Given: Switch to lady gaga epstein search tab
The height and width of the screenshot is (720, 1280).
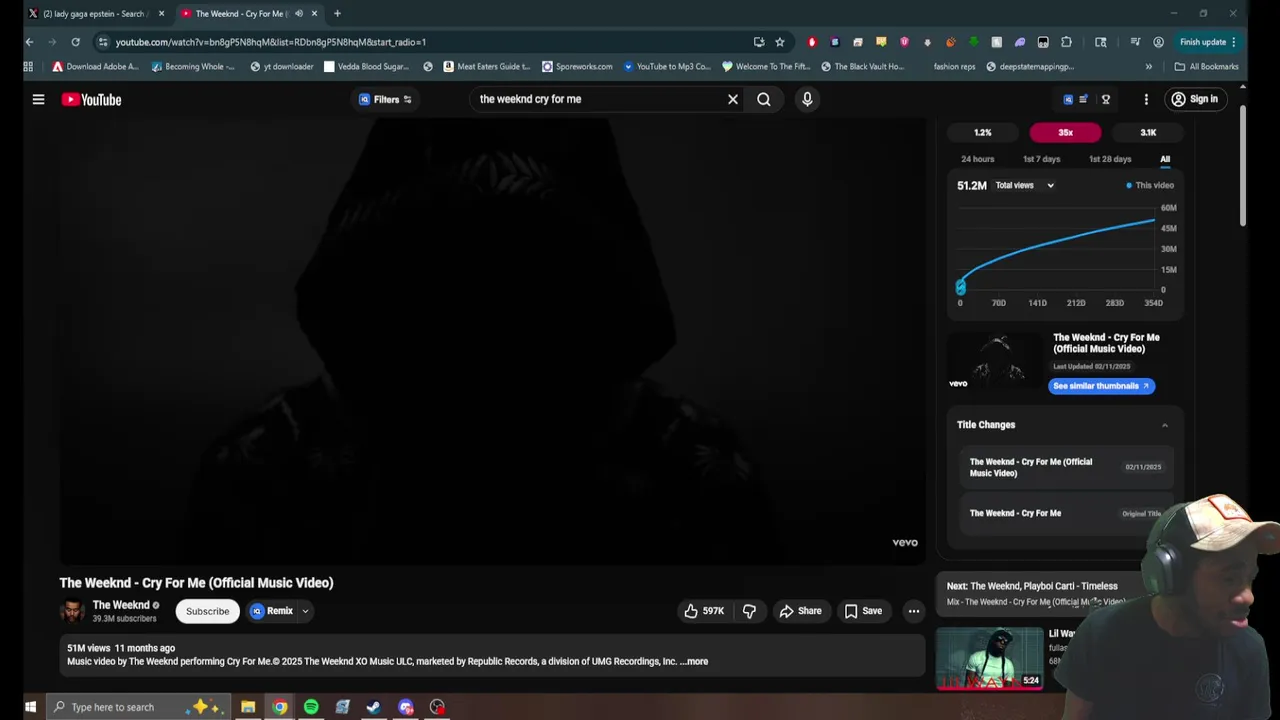Looking at the screenshot, I should (94, 14).
